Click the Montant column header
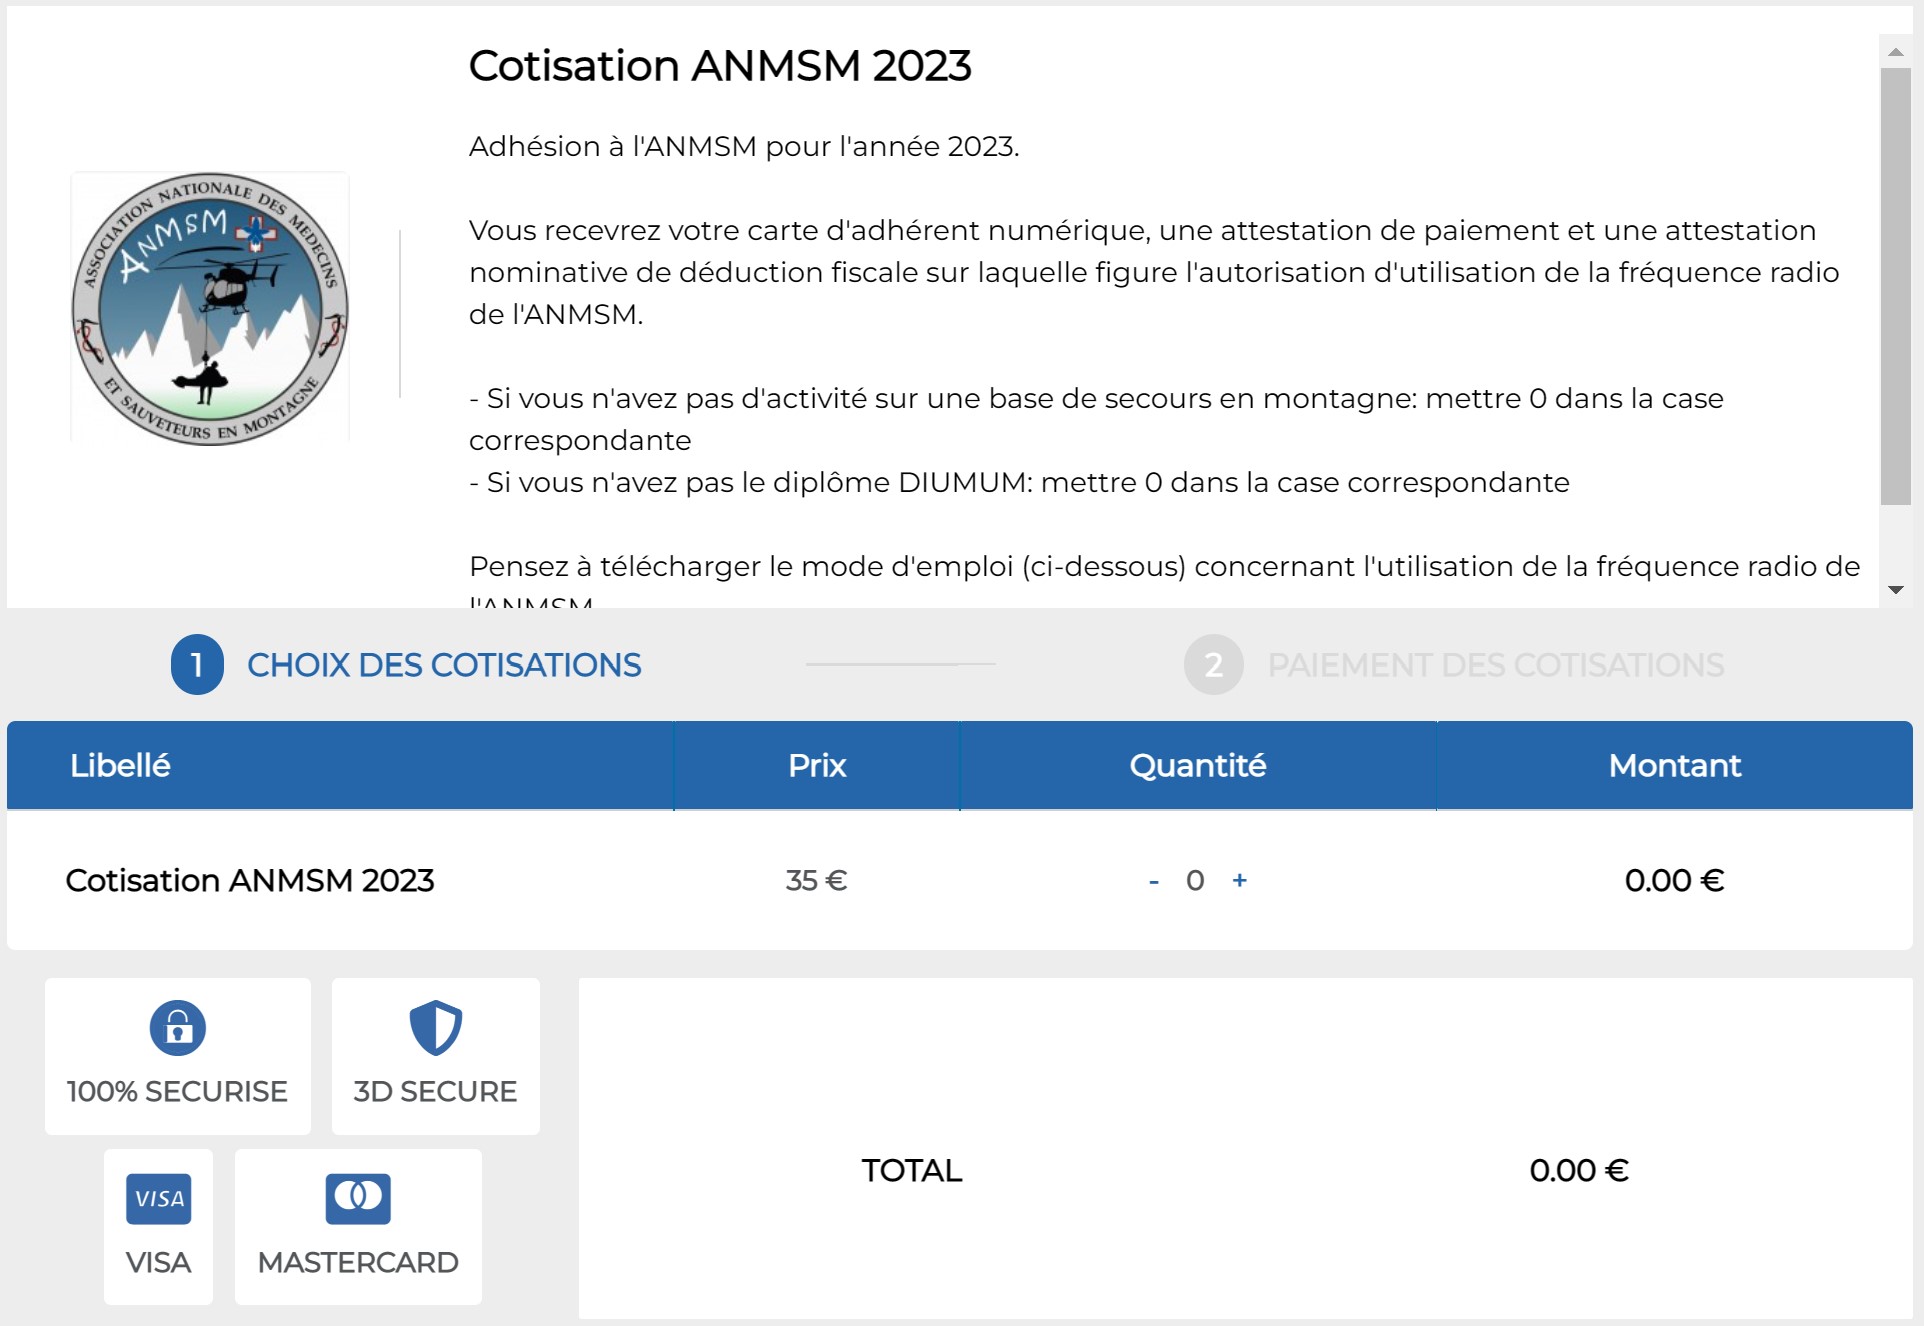This screenshot has height=1326, width=1924. 1675,765
